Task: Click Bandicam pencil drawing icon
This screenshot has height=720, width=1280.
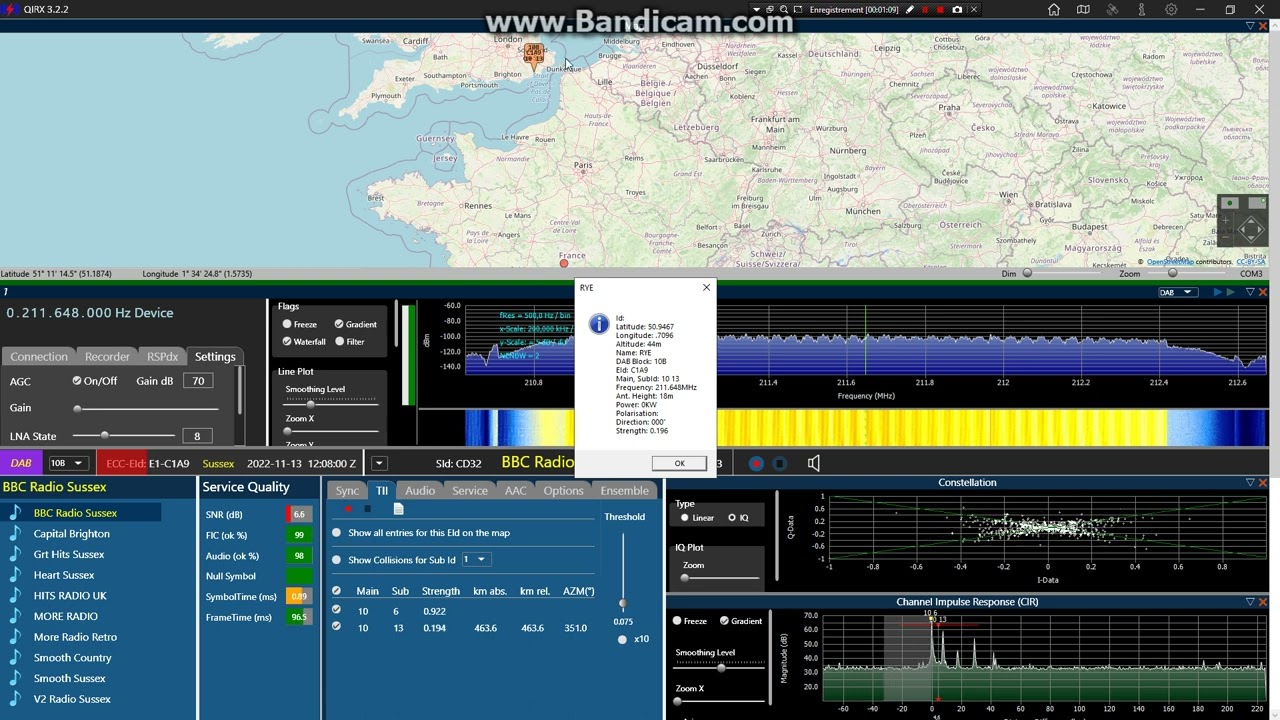Action: [910, 10]
